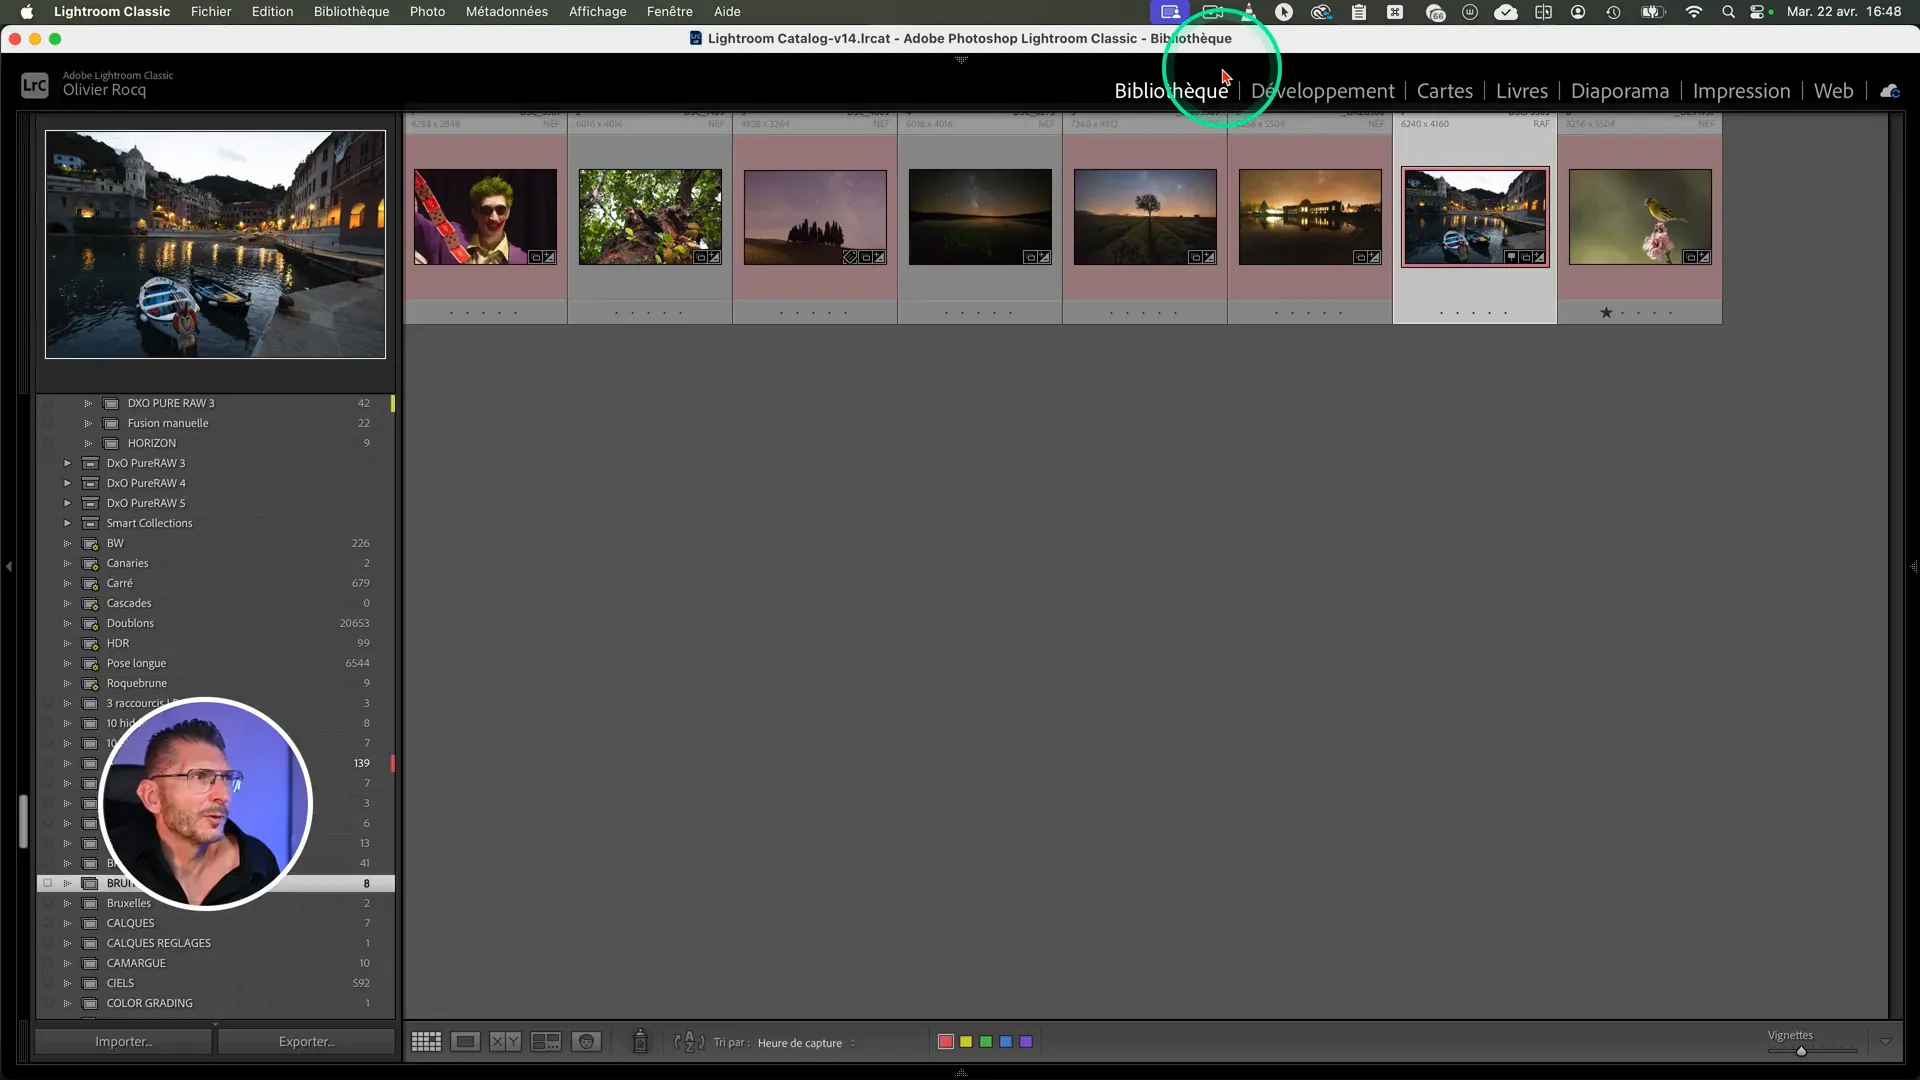Click the Navigator preview of the harbor photo
This screenshot has width=1920, height=1080.
[x=215, y=244]
